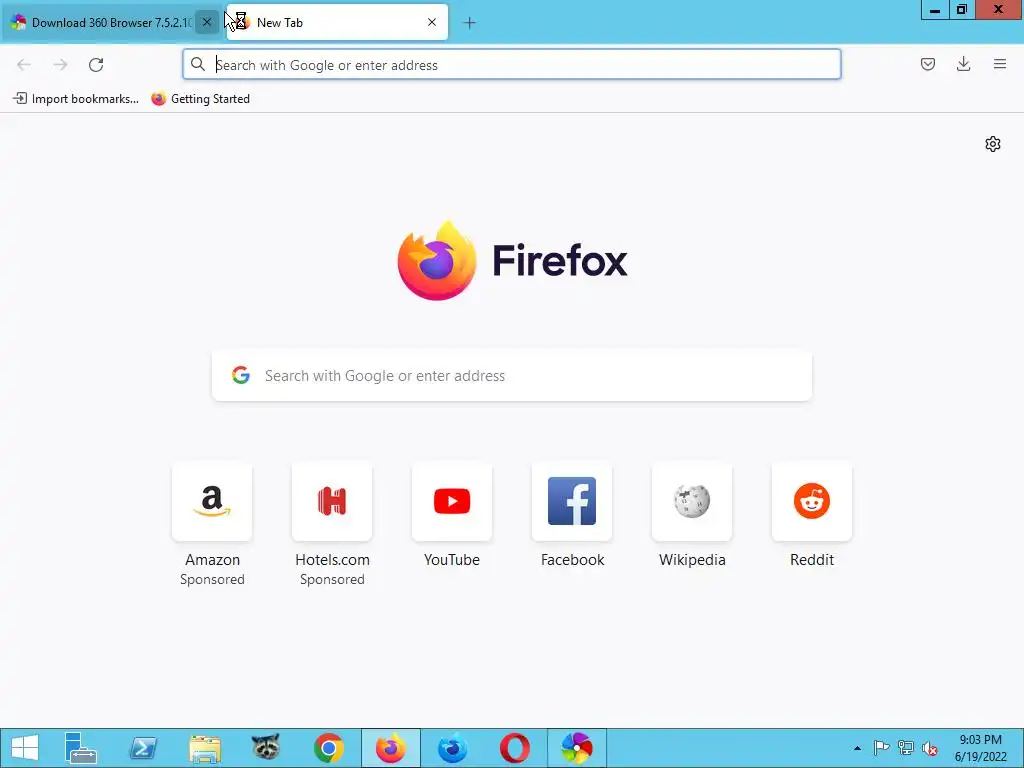
Task: Open 360 Browser colorful taskbar icon
Action: tap(577, 748)
